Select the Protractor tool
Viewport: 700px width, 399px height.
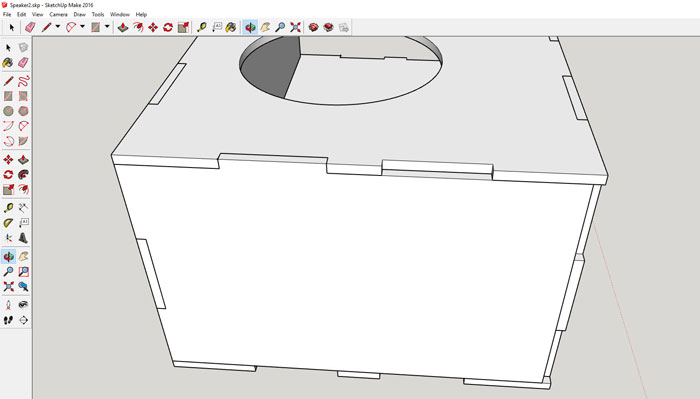(x=8, y=222)
